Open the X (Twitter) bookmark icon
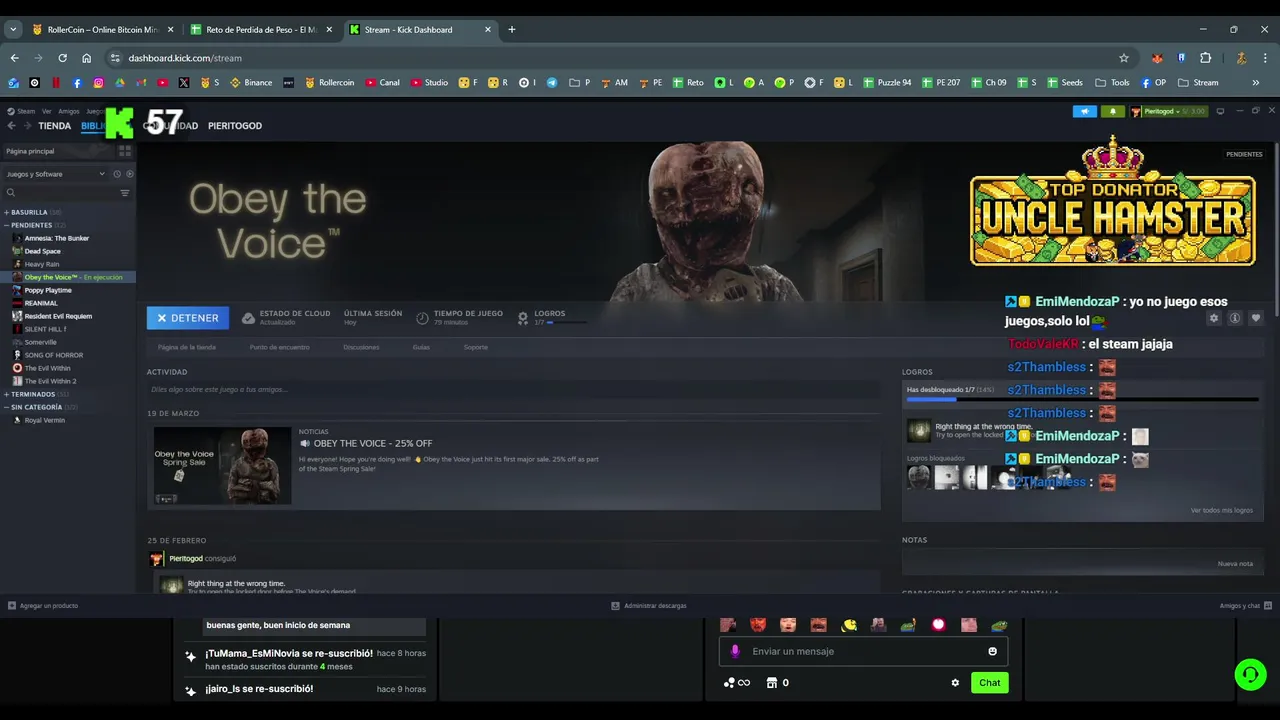Image resolution: width=1280 pixels, height=720 pixels. pos(183,83)
